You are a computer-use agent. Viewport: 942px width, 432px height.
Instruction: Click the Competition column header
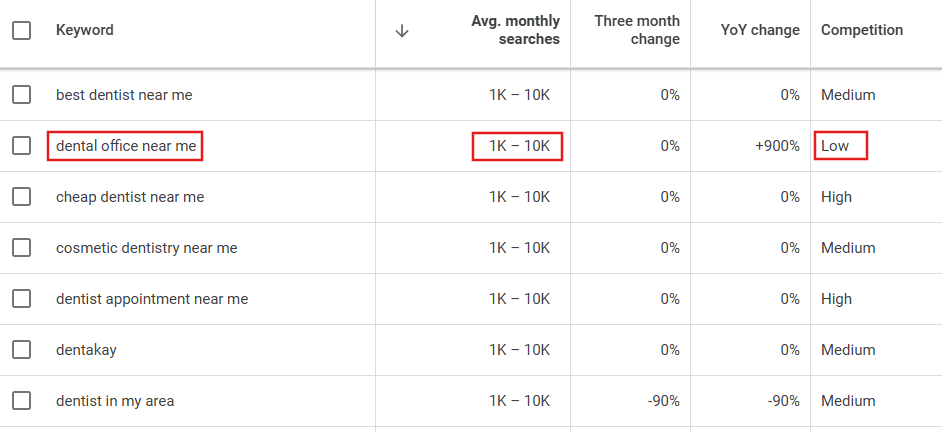(x=861, y=30)
